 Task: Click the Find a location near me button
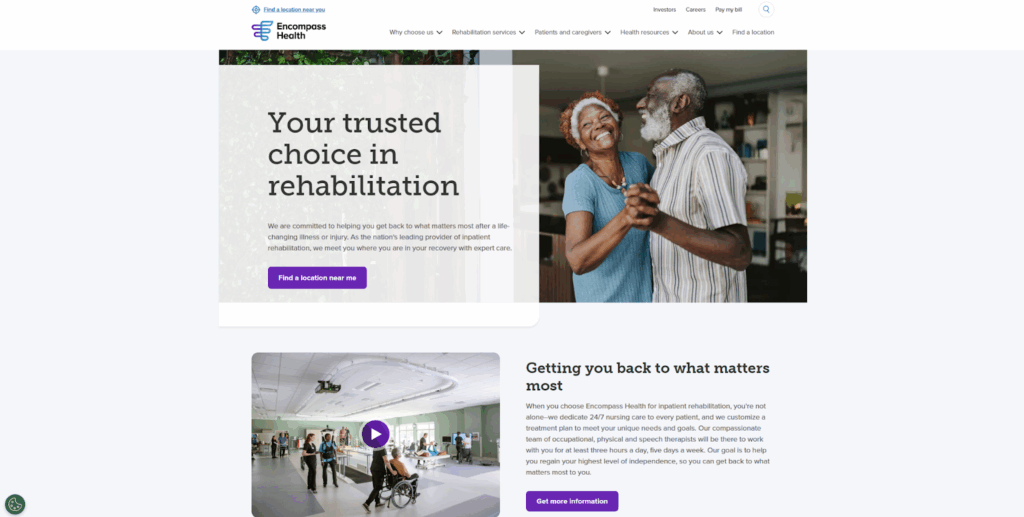[x=317, y=277]
